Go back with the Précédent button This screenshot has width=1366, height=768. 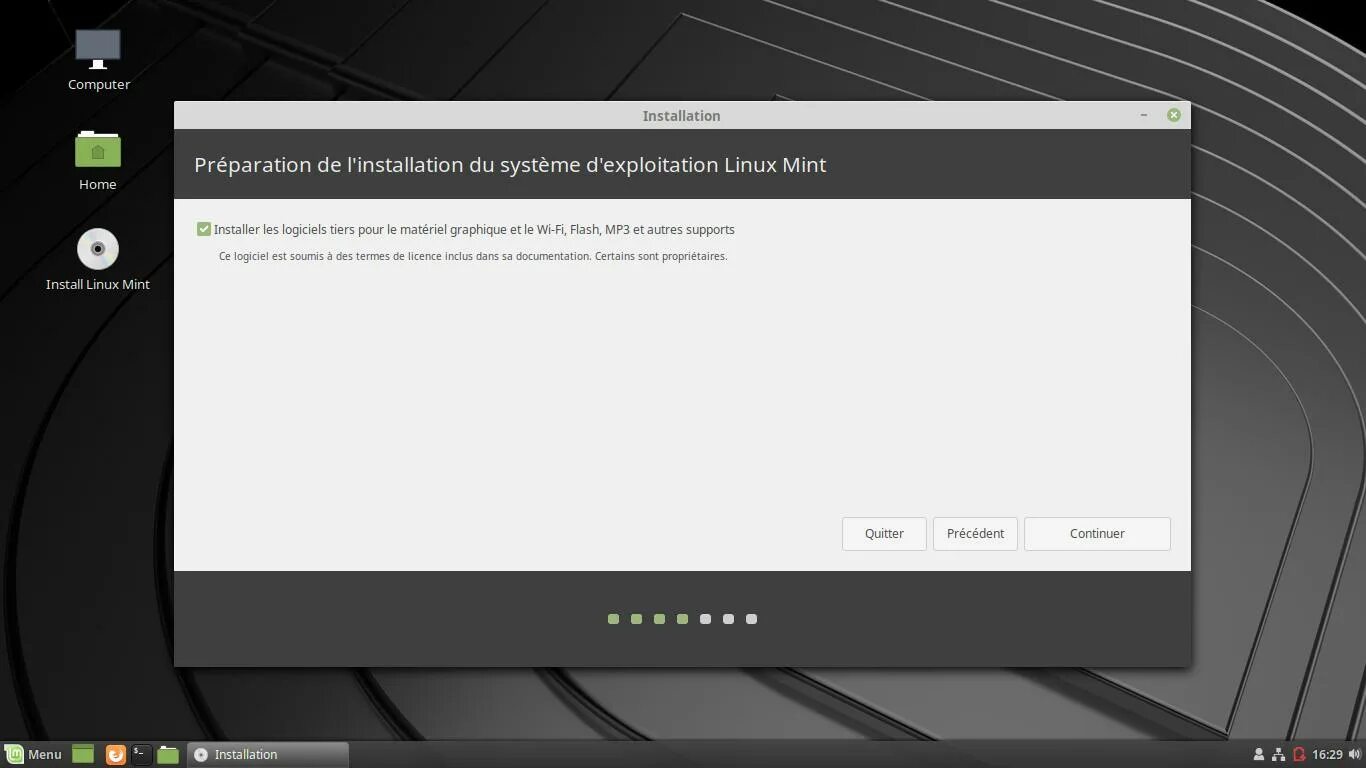point(975,534)
